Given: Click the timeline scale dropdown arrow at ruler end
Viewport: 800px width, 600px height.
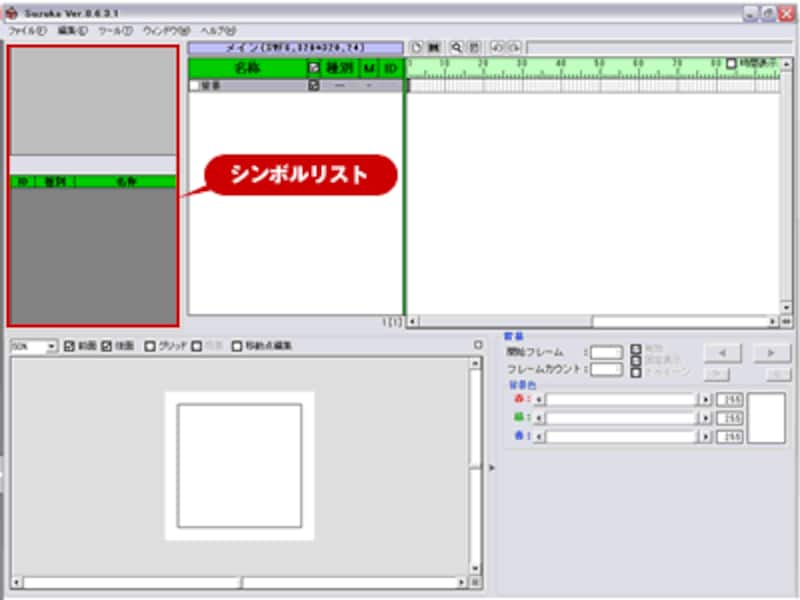Looking at the screenshot, I should [786, 64].
